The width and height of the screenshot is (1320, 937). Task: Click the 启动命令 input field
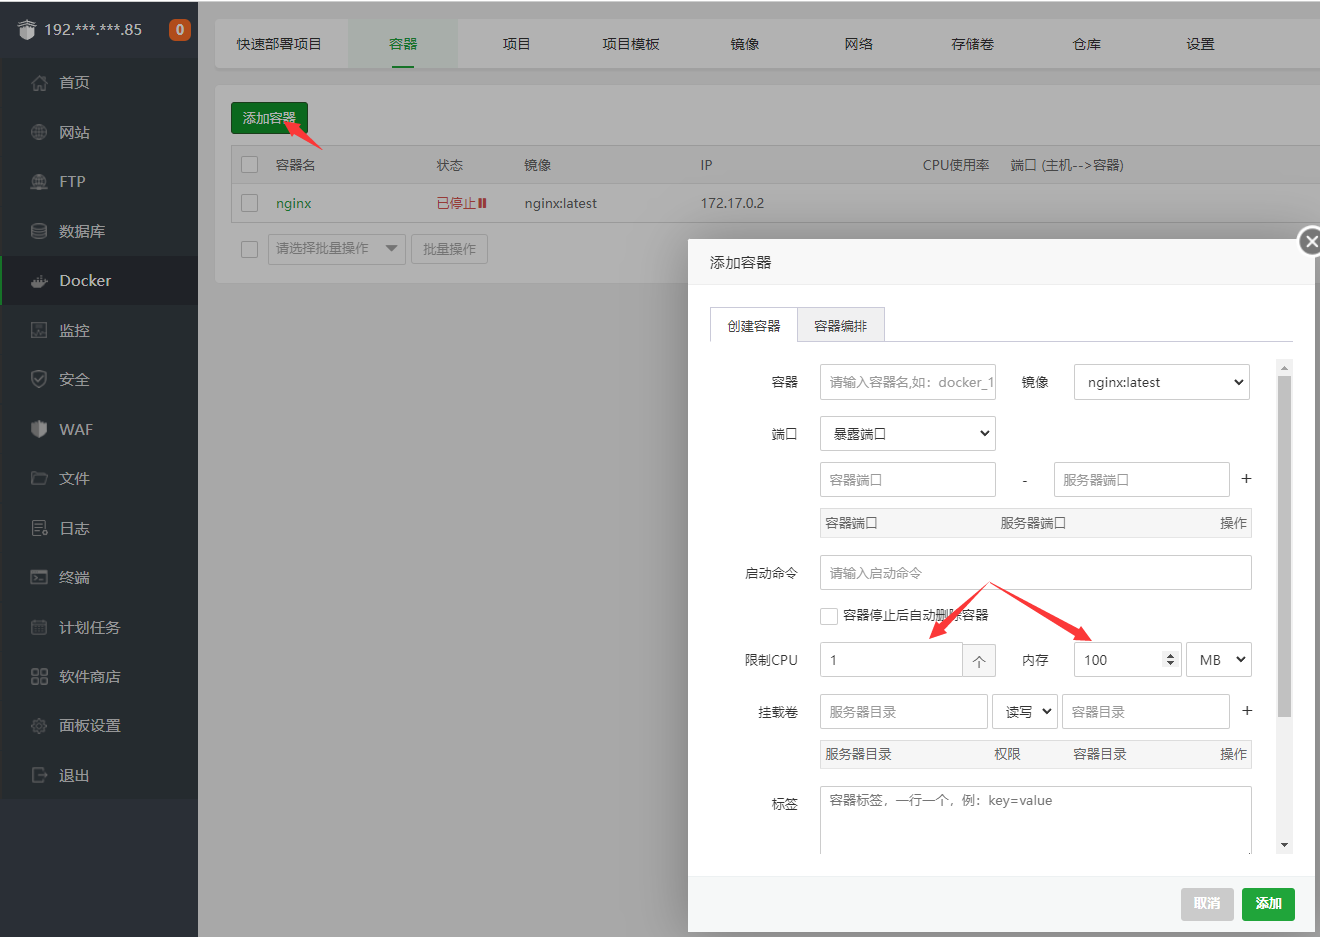click(x=1036, y=573)
